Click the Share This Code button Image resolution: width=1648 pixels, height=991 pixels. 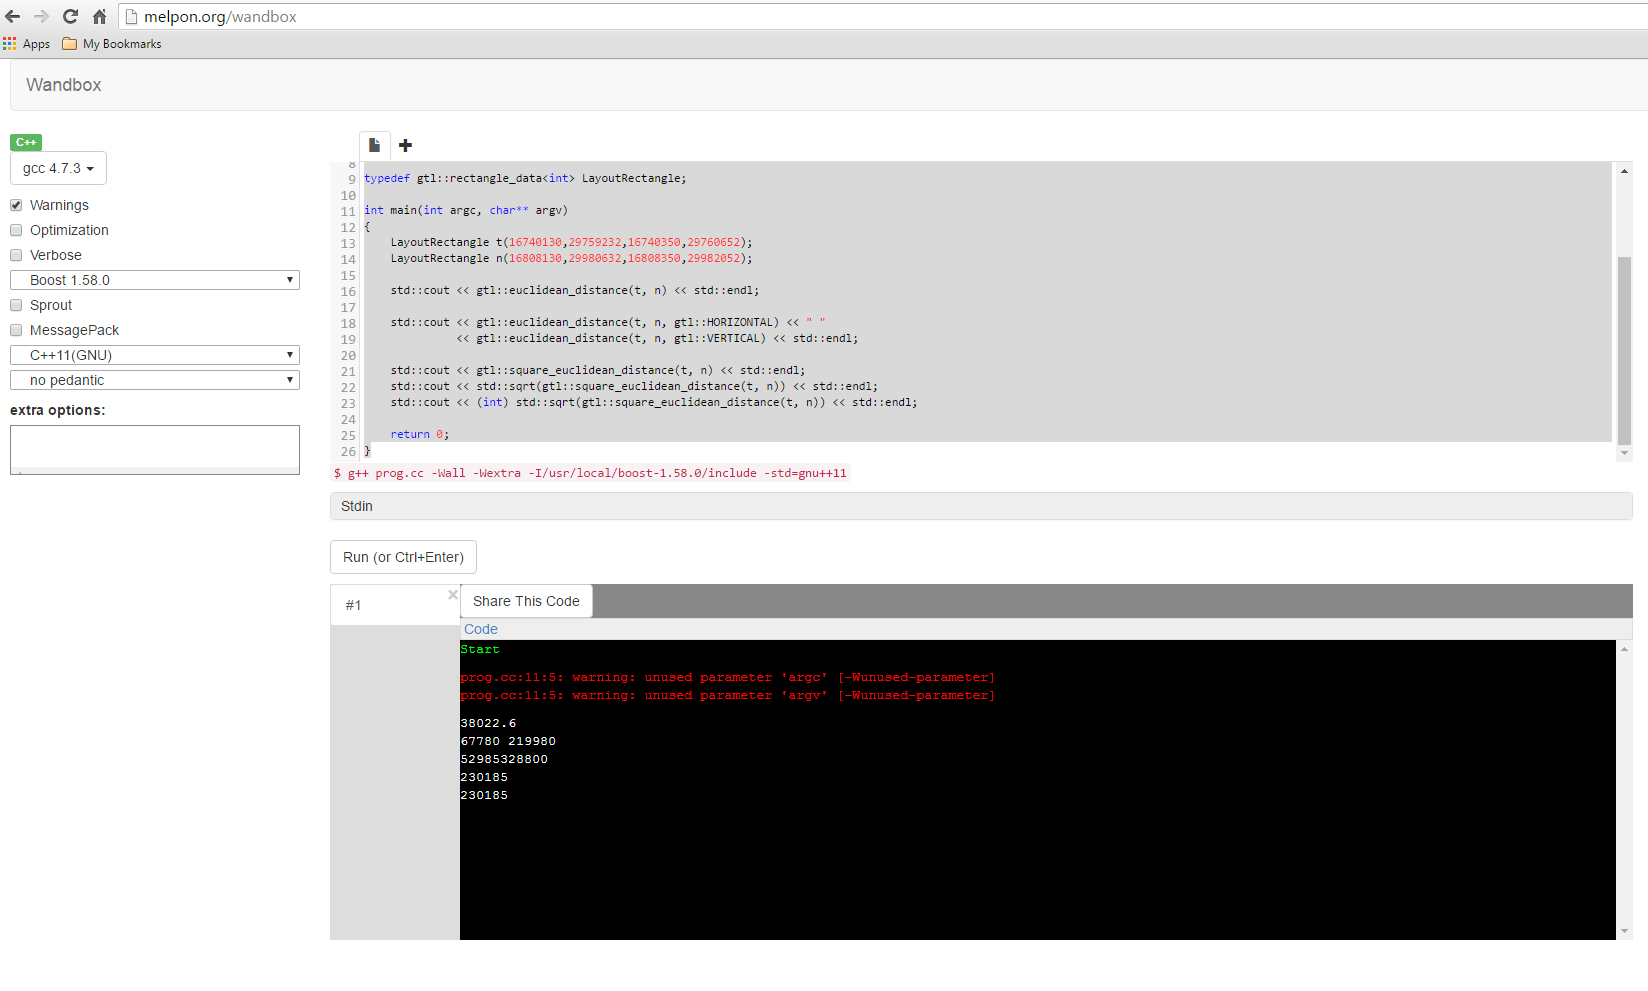tap(526, 601)
